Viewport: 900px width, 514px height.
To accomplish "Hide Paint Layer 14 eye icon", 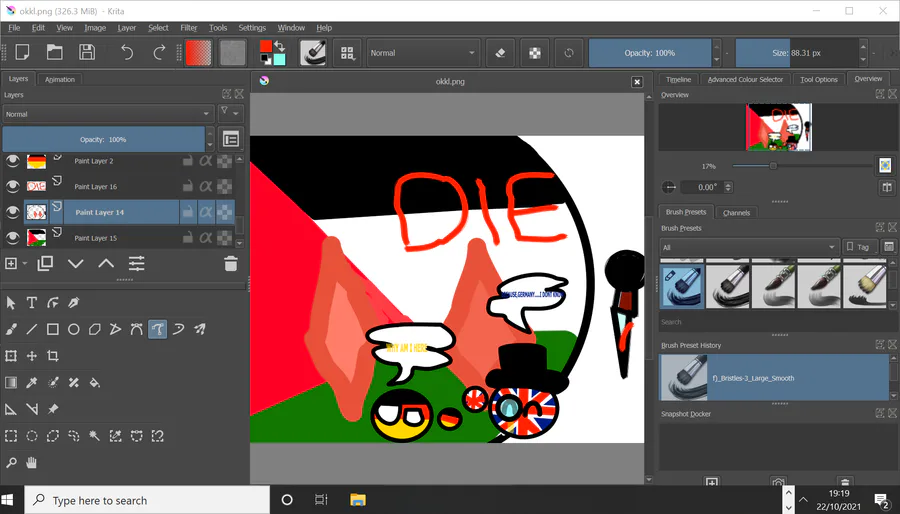I will pos(13,212).
